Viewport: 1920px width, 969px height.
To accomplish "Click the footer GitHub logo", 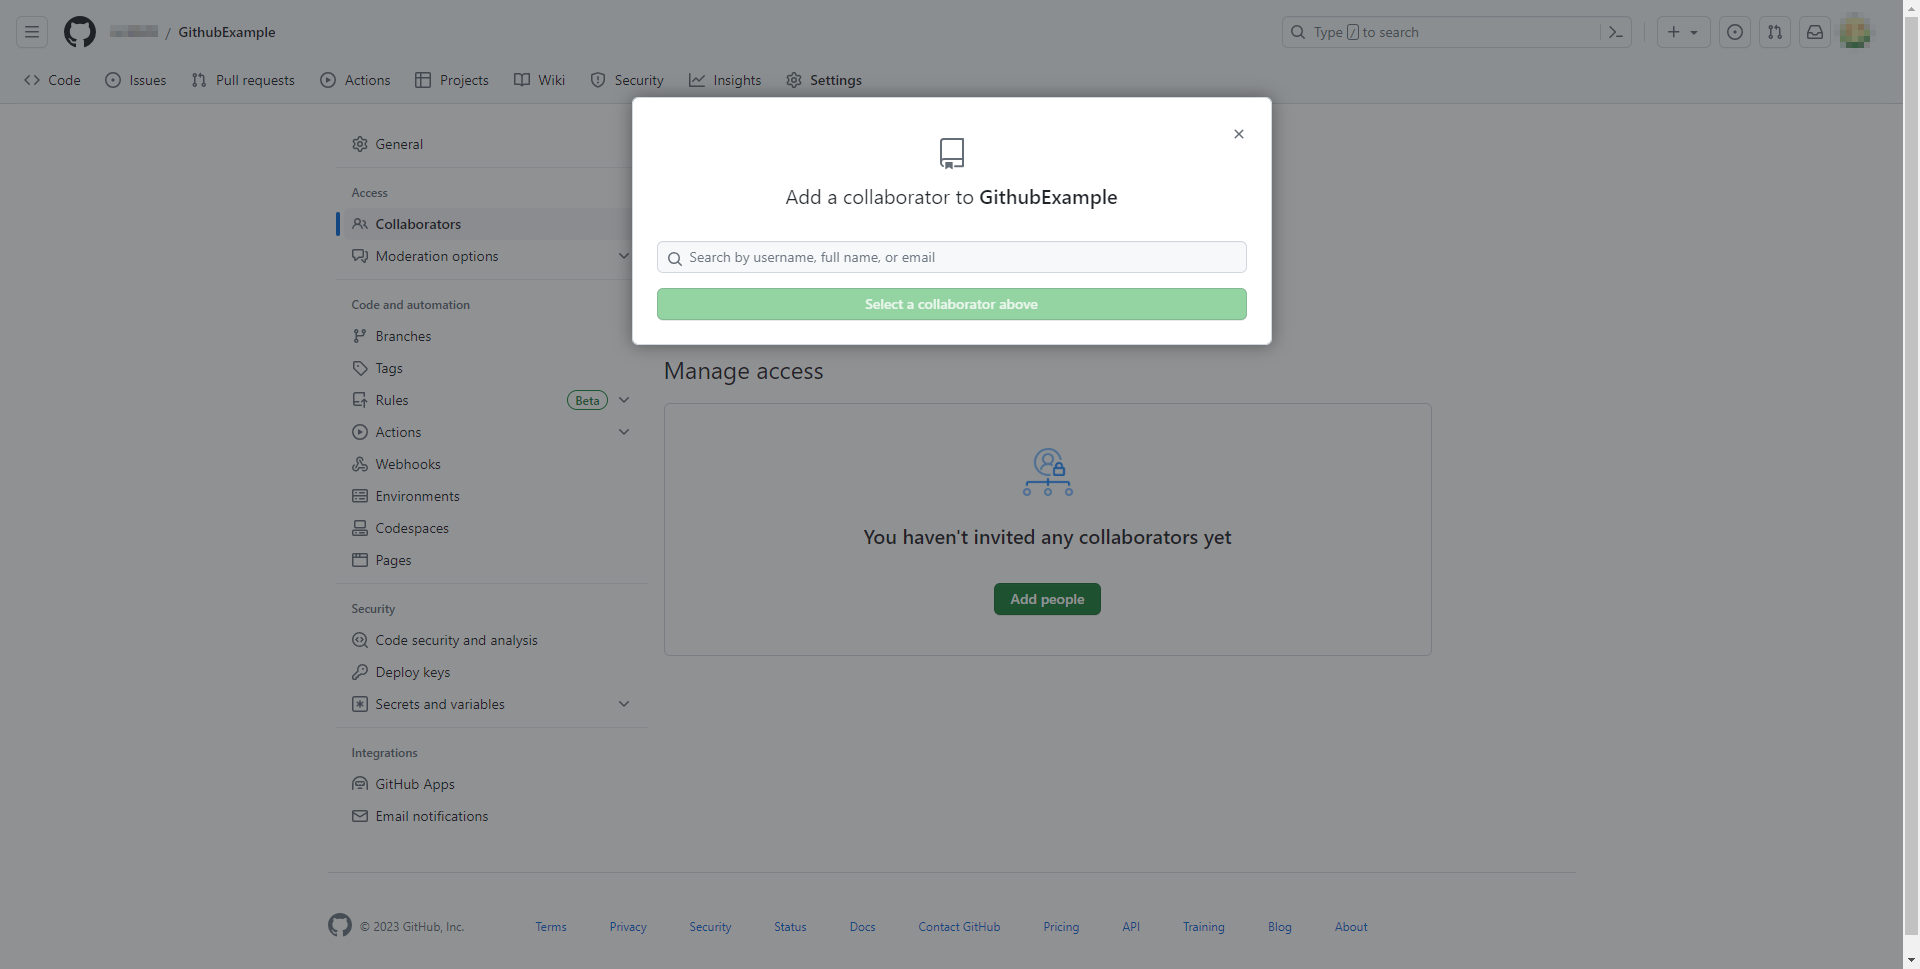I will tap(340, 925).
